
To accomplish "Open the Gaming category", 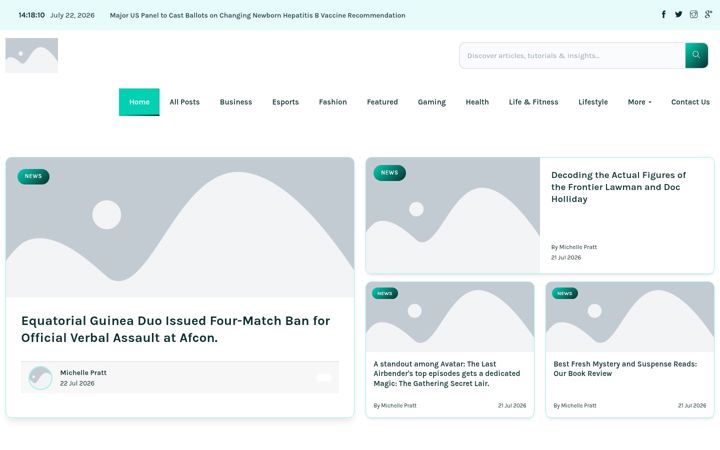I will [432, 102].
